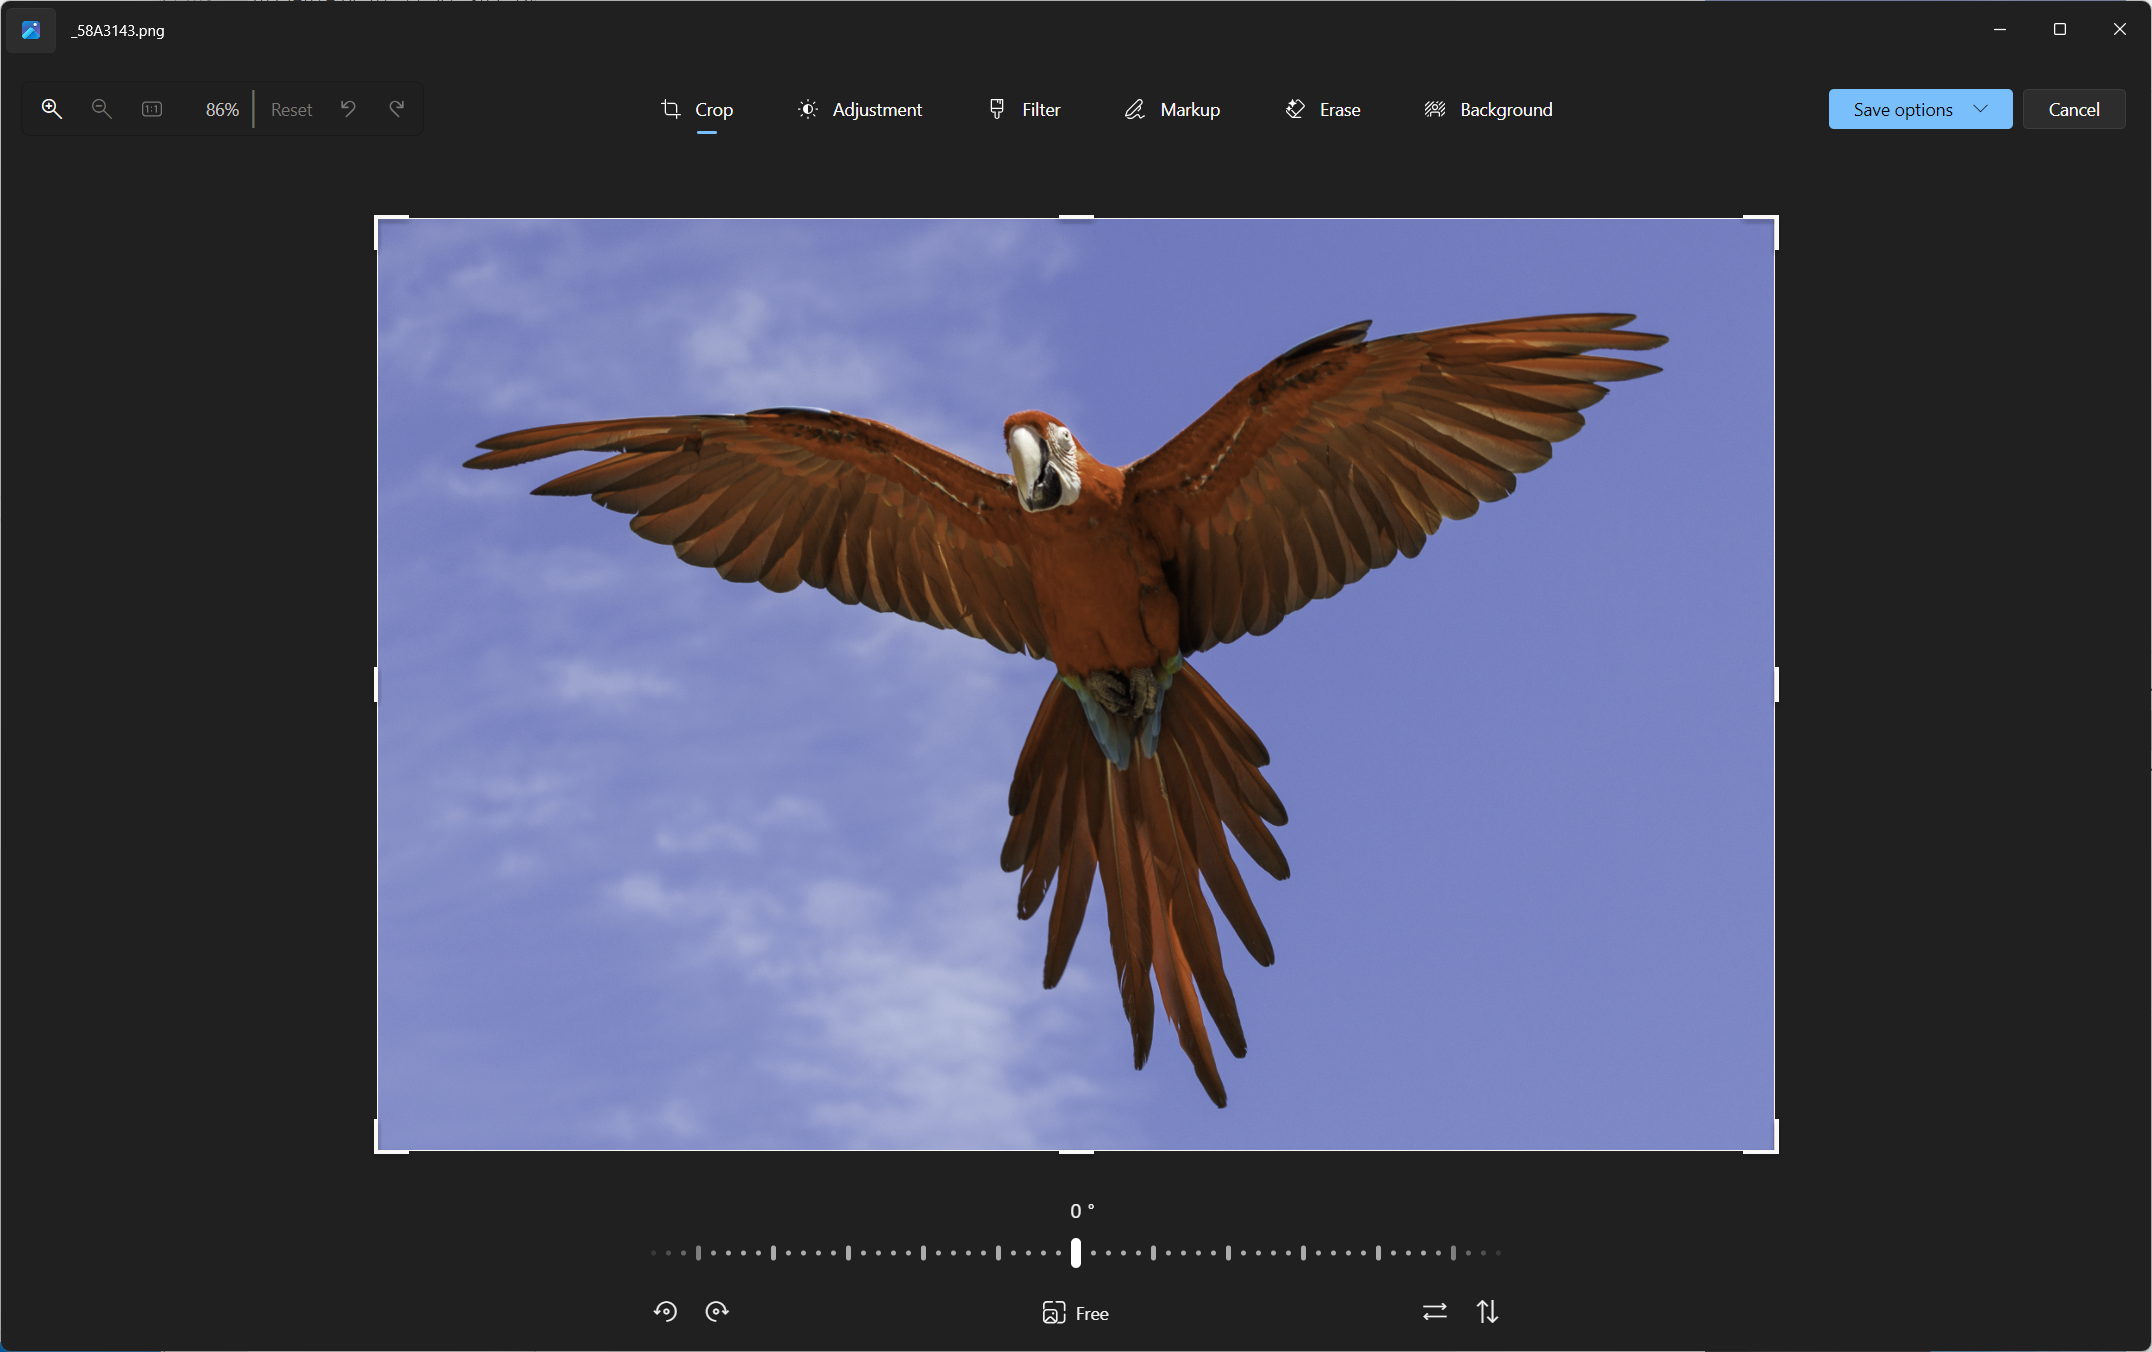Expand the Save options dropdown arrow

1981,109
